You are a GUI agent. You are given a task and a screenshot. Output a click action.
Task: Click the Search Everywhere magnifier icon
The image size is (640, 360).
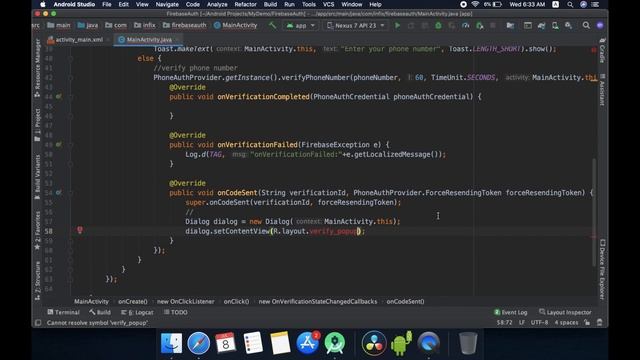coord(586,25)
